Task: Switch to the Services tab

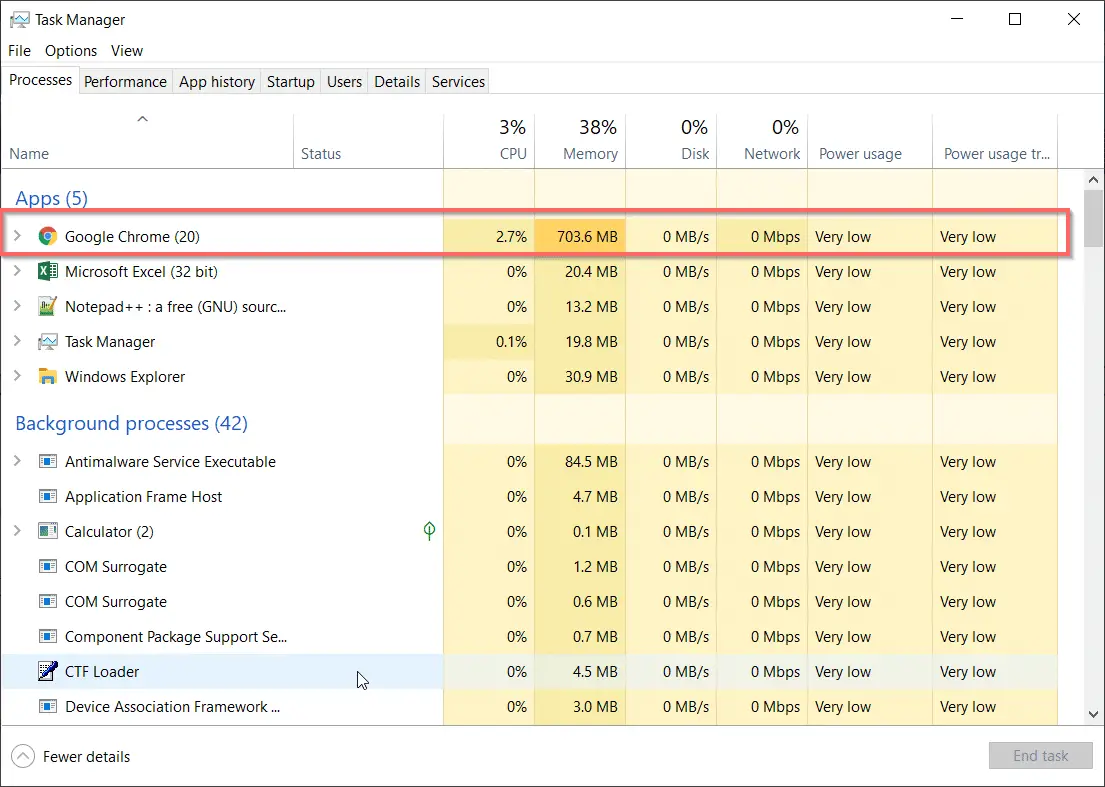Action: [458, 82]
